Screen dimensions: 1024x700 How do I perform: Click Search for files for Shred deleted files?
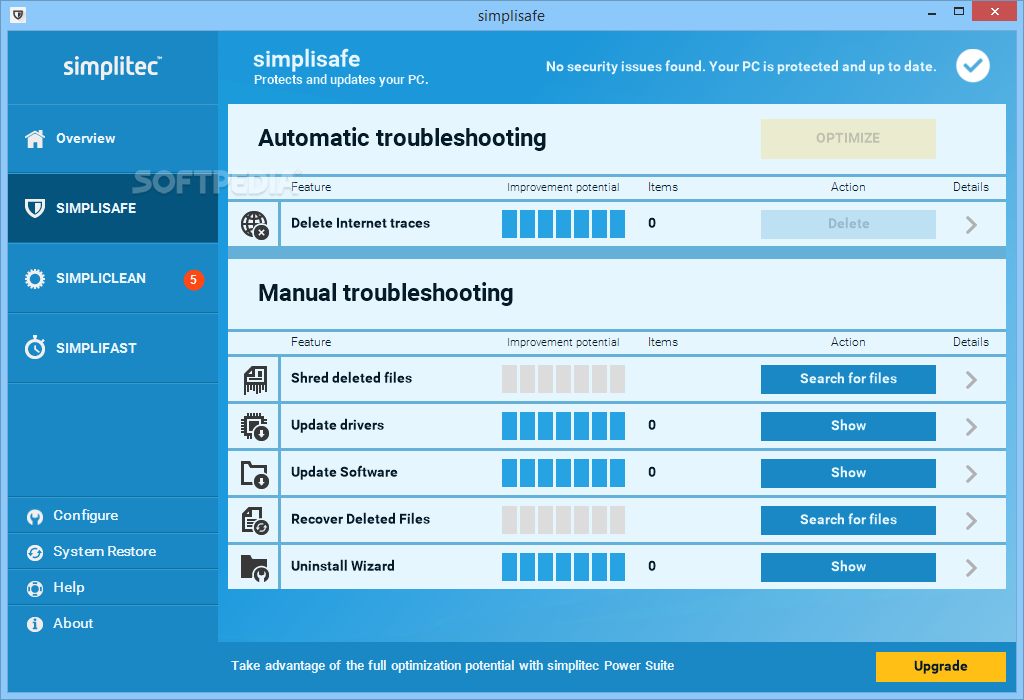tap(848, 379)
